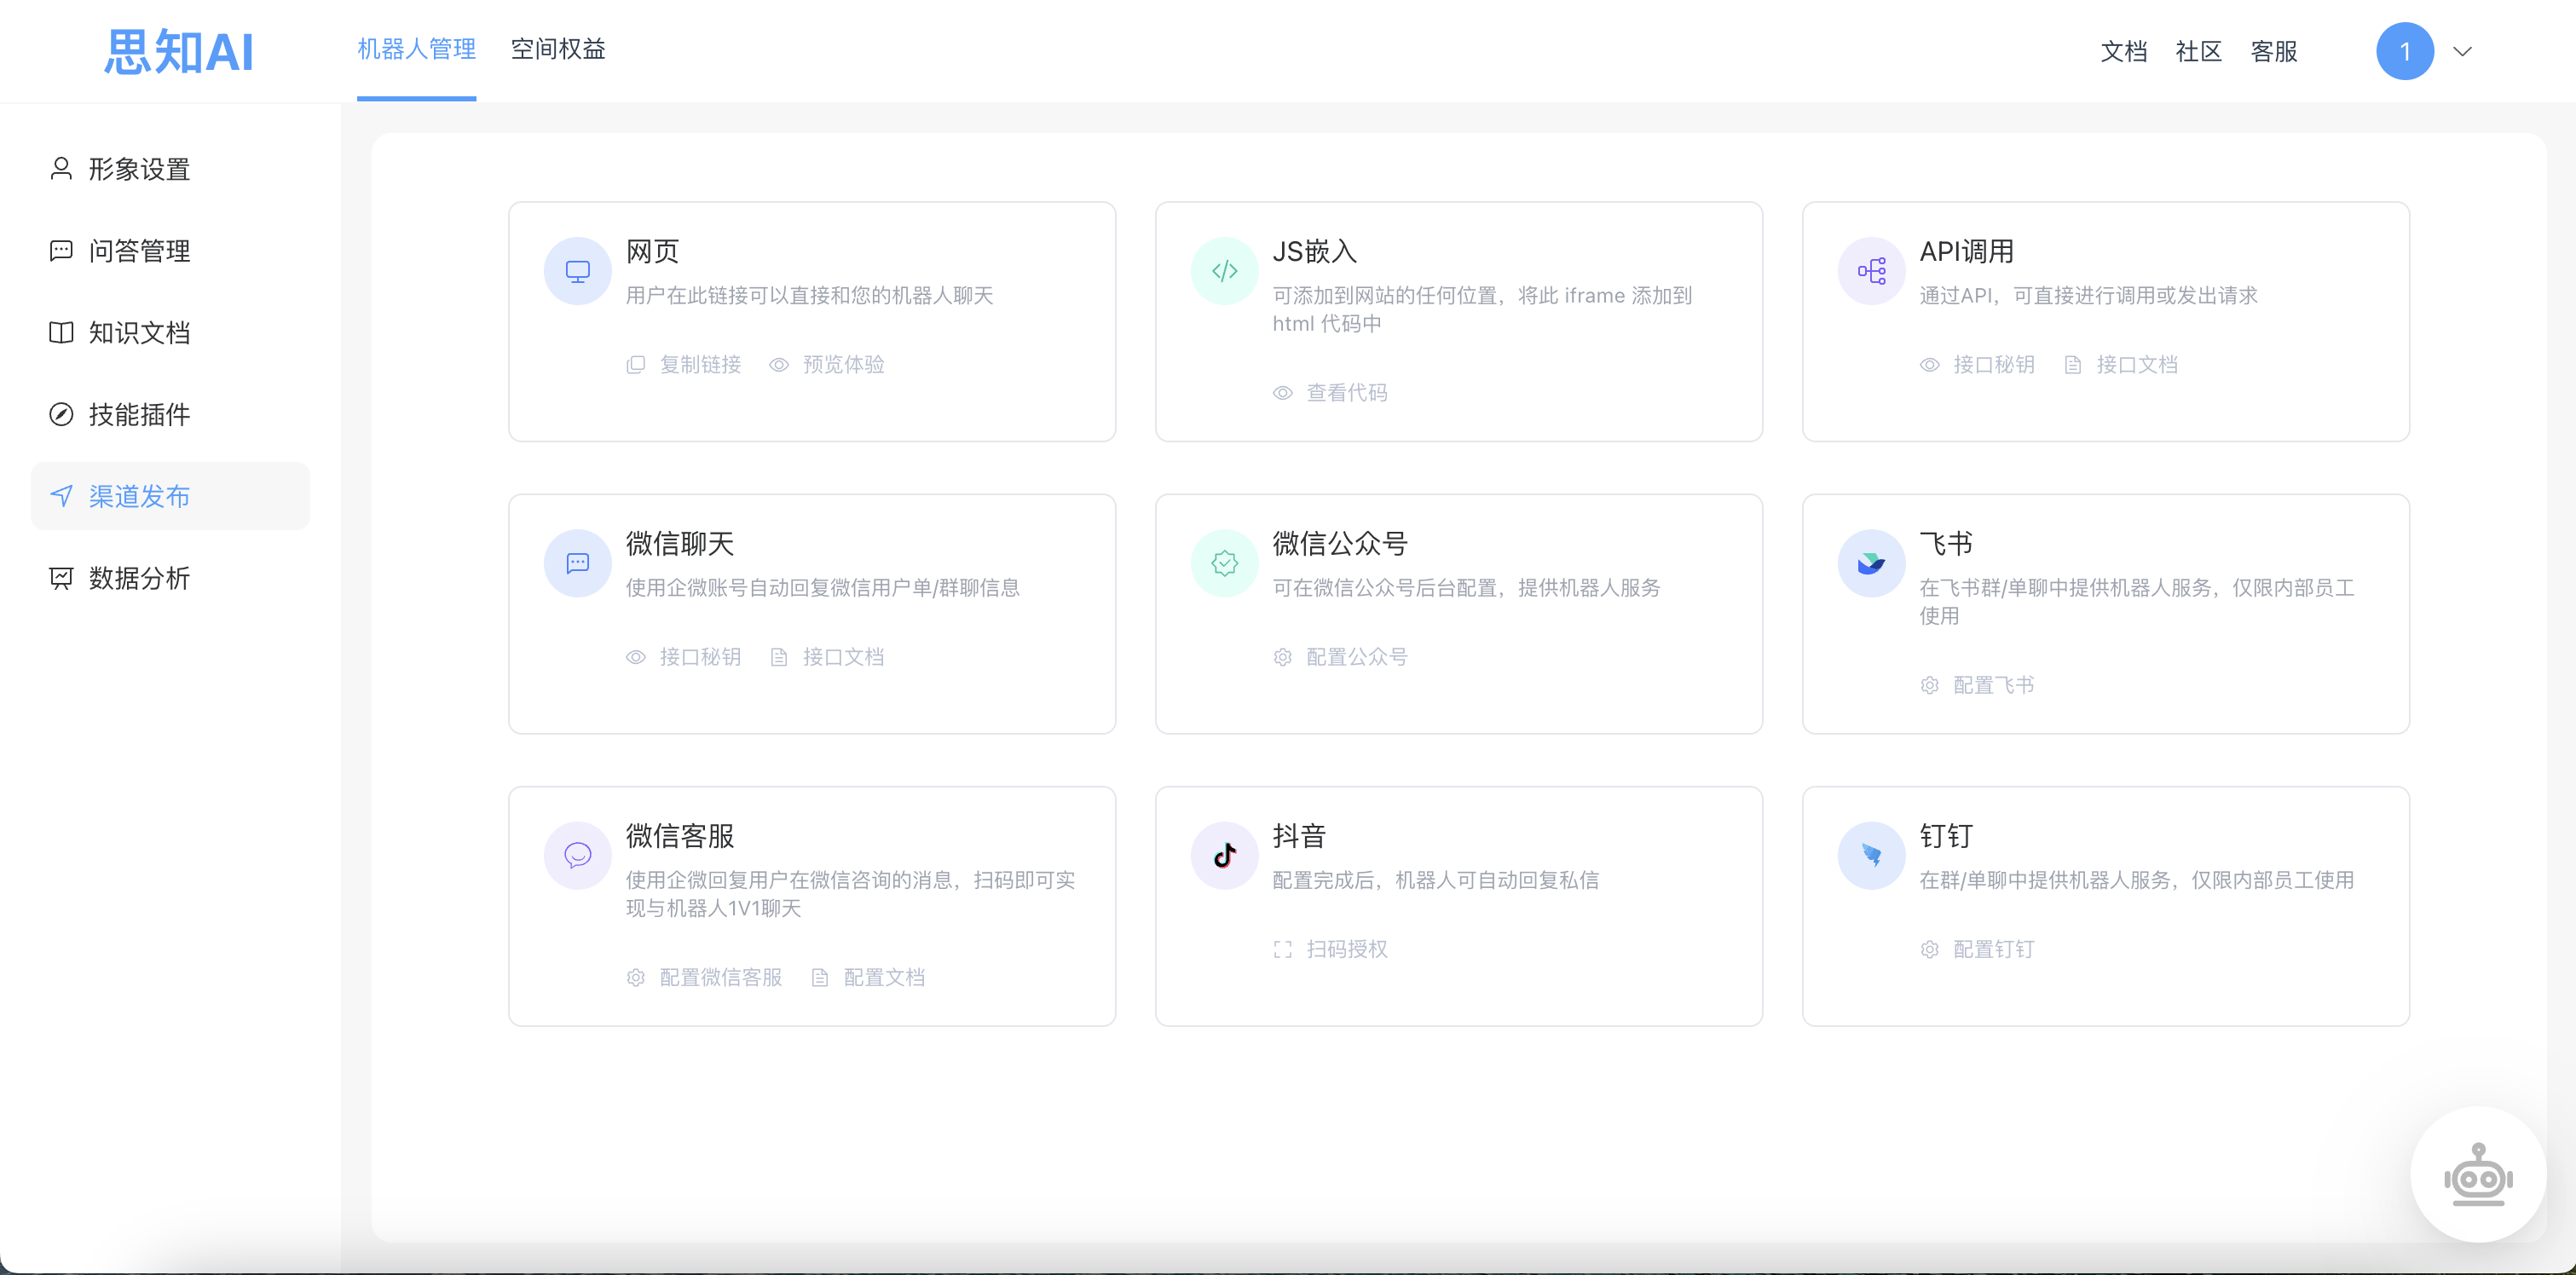Image resolution: width=2576 pixels, height=1275 pixels.
Task: Click the 微信客服 chat bubble icon
Action: [577, 855]
